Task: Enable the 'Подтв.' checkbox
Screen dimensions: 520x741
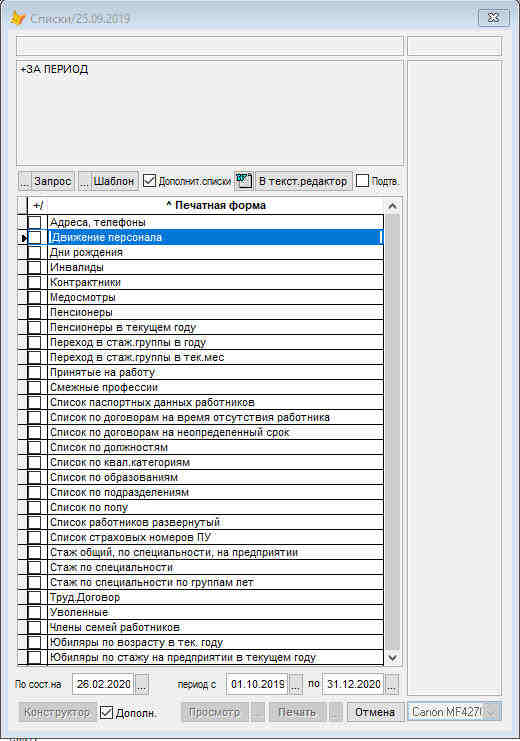Action: point(362,181)
